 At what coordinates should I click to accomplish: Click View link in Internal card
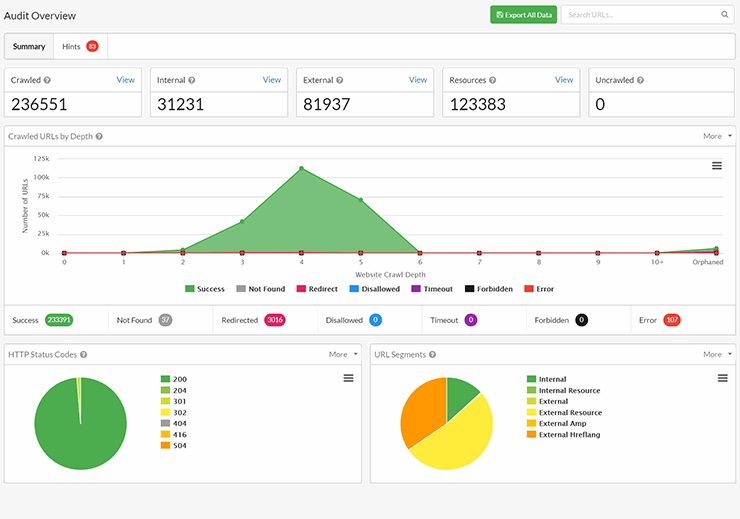point(272,80)
